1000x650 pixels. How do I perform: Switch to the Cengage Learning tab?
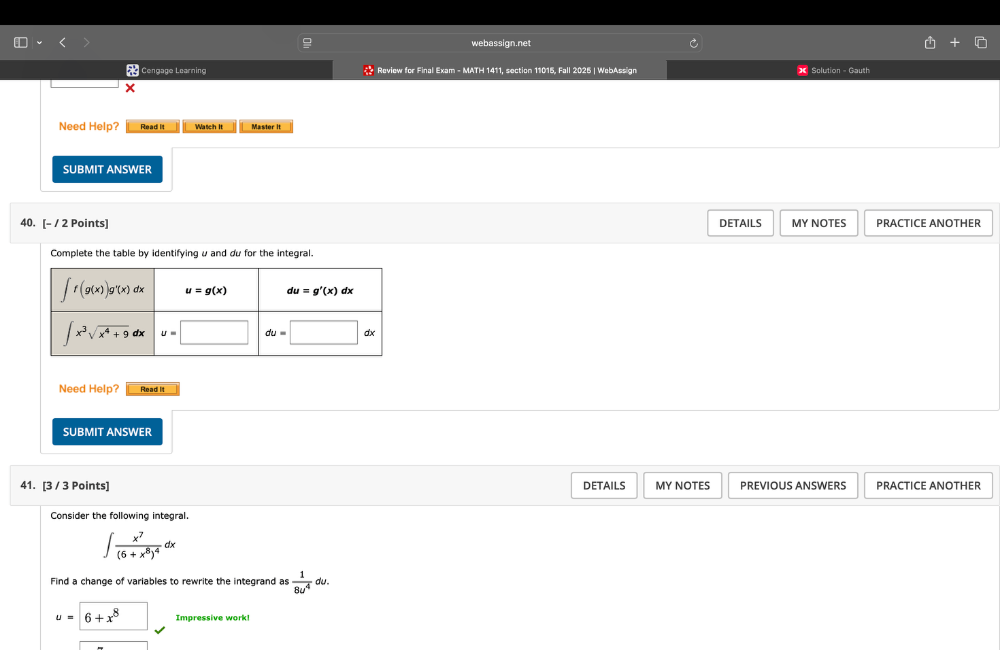(x=166, y=70)
